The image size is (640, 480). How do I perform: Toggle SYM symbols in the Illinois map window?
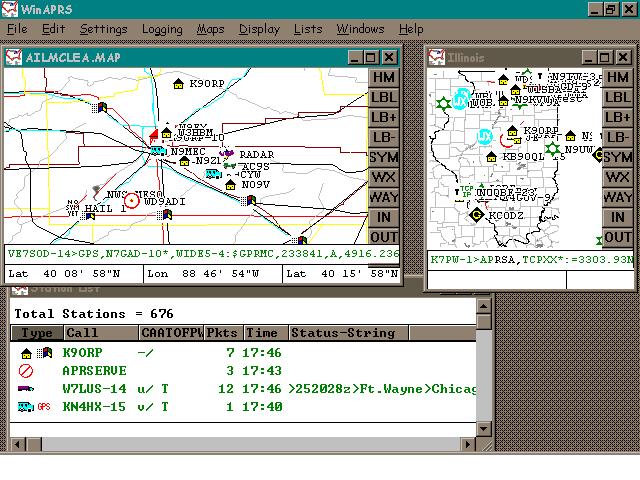617,157
